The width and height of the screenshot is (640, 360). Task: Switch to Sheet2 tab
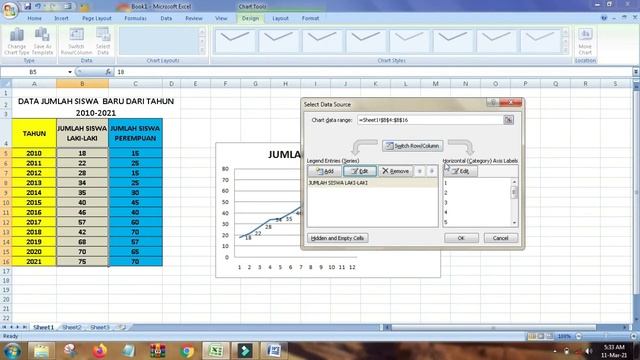(x=72, y=327)
